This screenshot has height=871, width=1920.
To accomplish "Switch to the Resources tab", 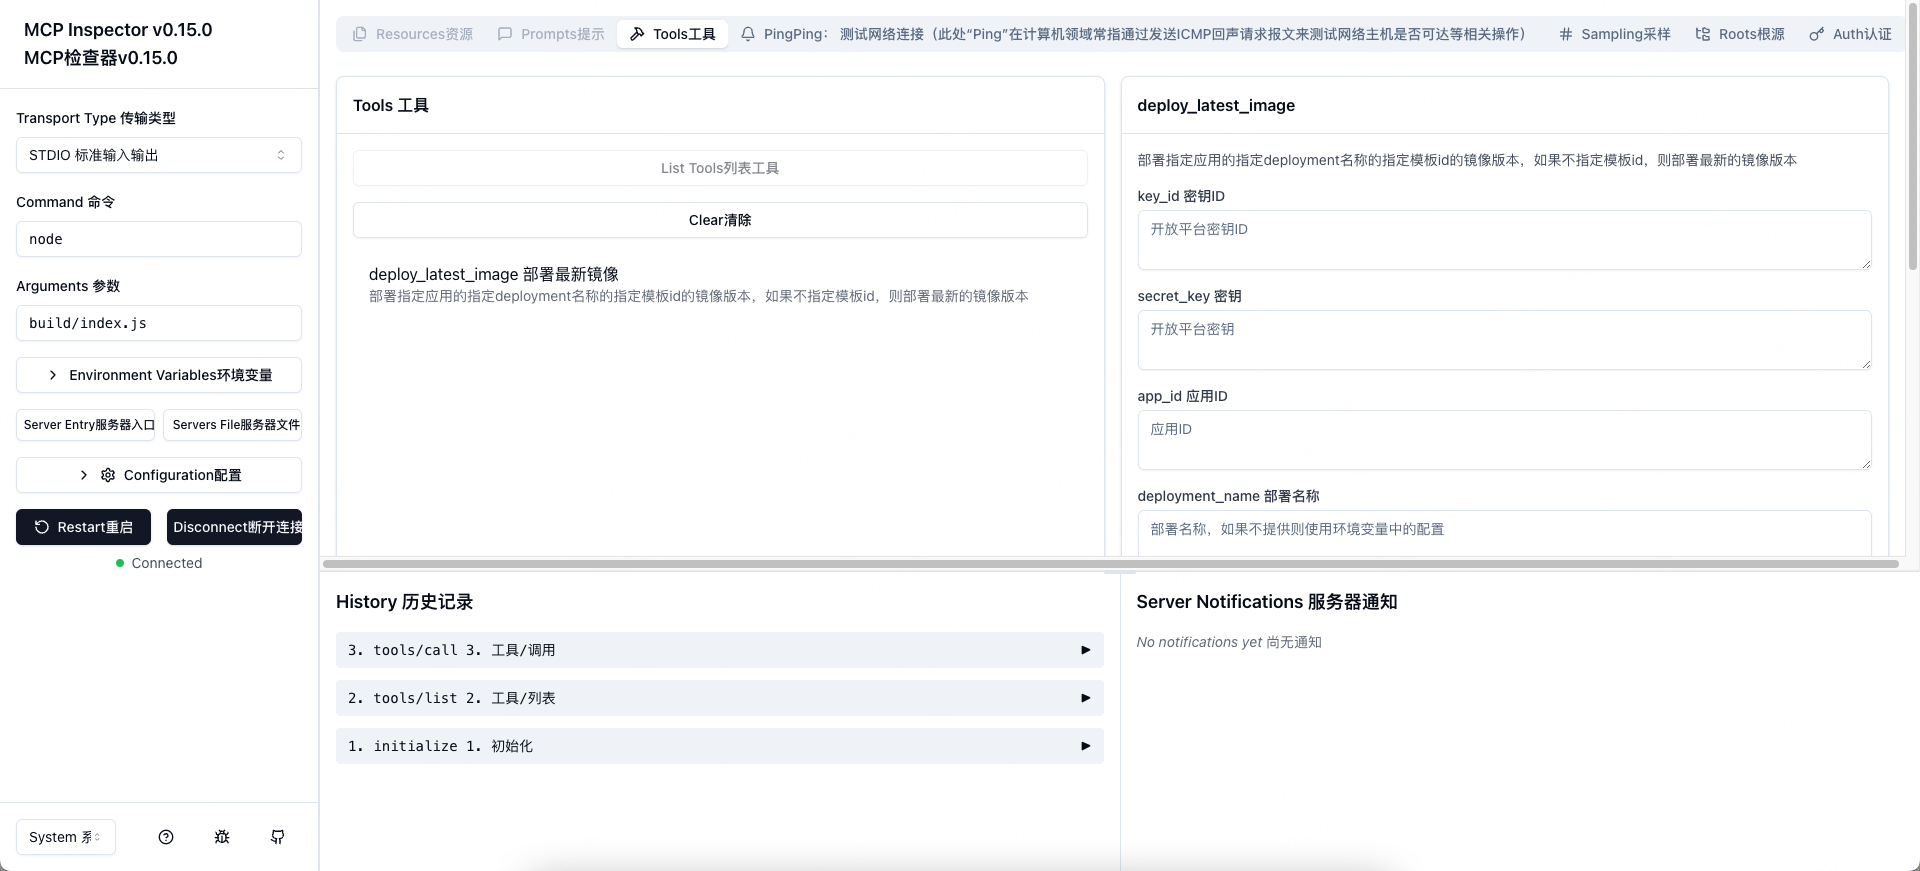I will (x=413, y=34).
